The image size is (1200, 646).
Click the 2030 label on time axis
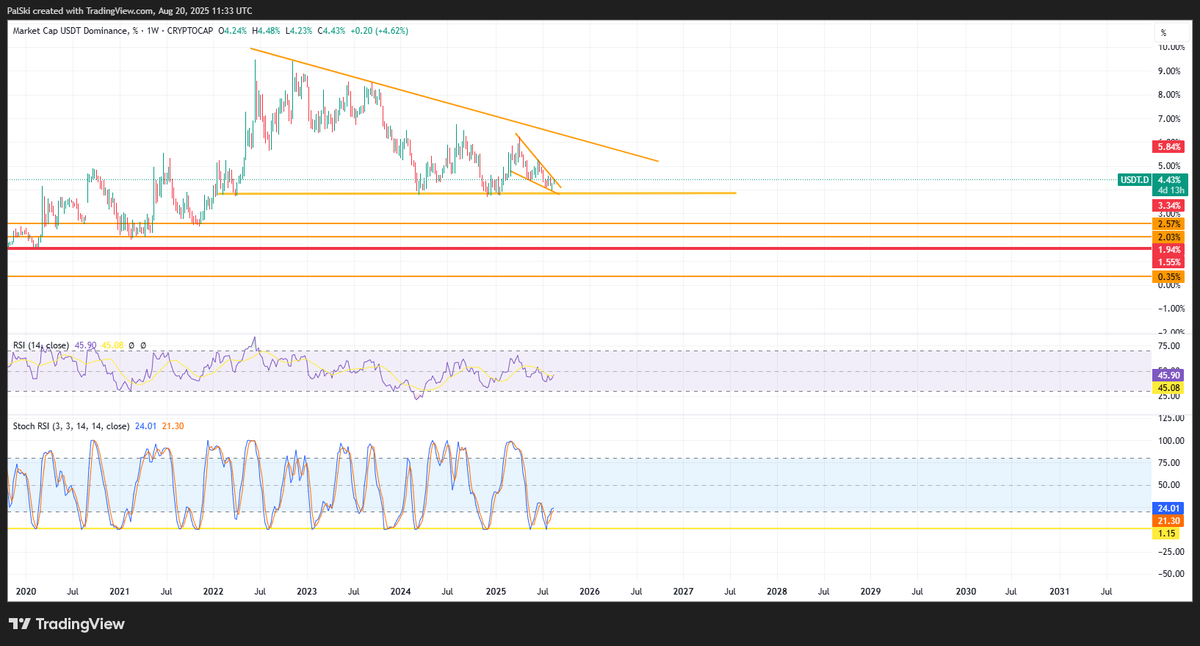point(964,593)
